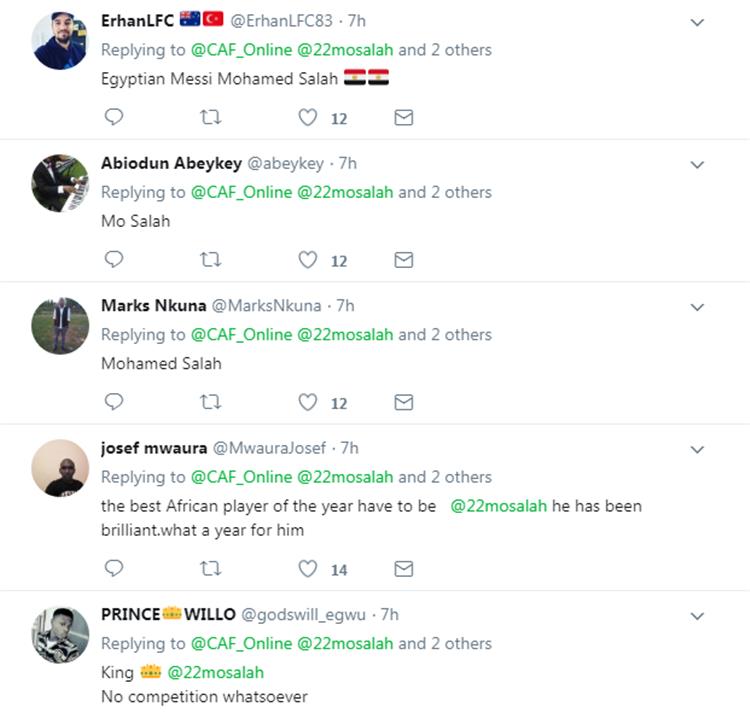Open more options for ErhanLFC's tweet
Image resolution: width=750 pixels, height=718 pixels.
698,22
